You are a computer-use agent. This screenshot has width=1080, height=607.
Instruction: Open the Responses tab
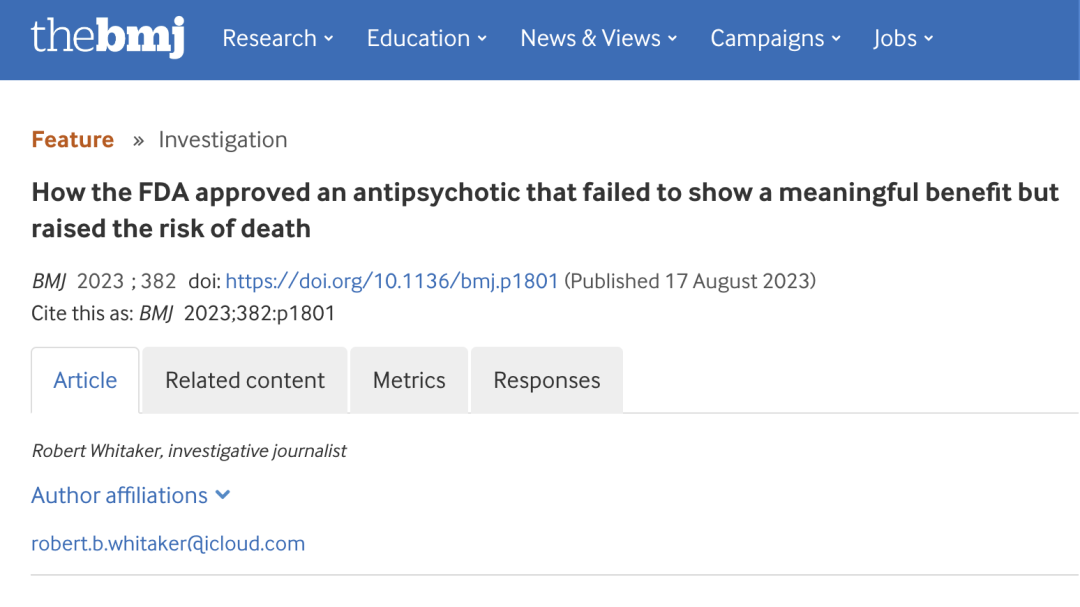[547, 380]
